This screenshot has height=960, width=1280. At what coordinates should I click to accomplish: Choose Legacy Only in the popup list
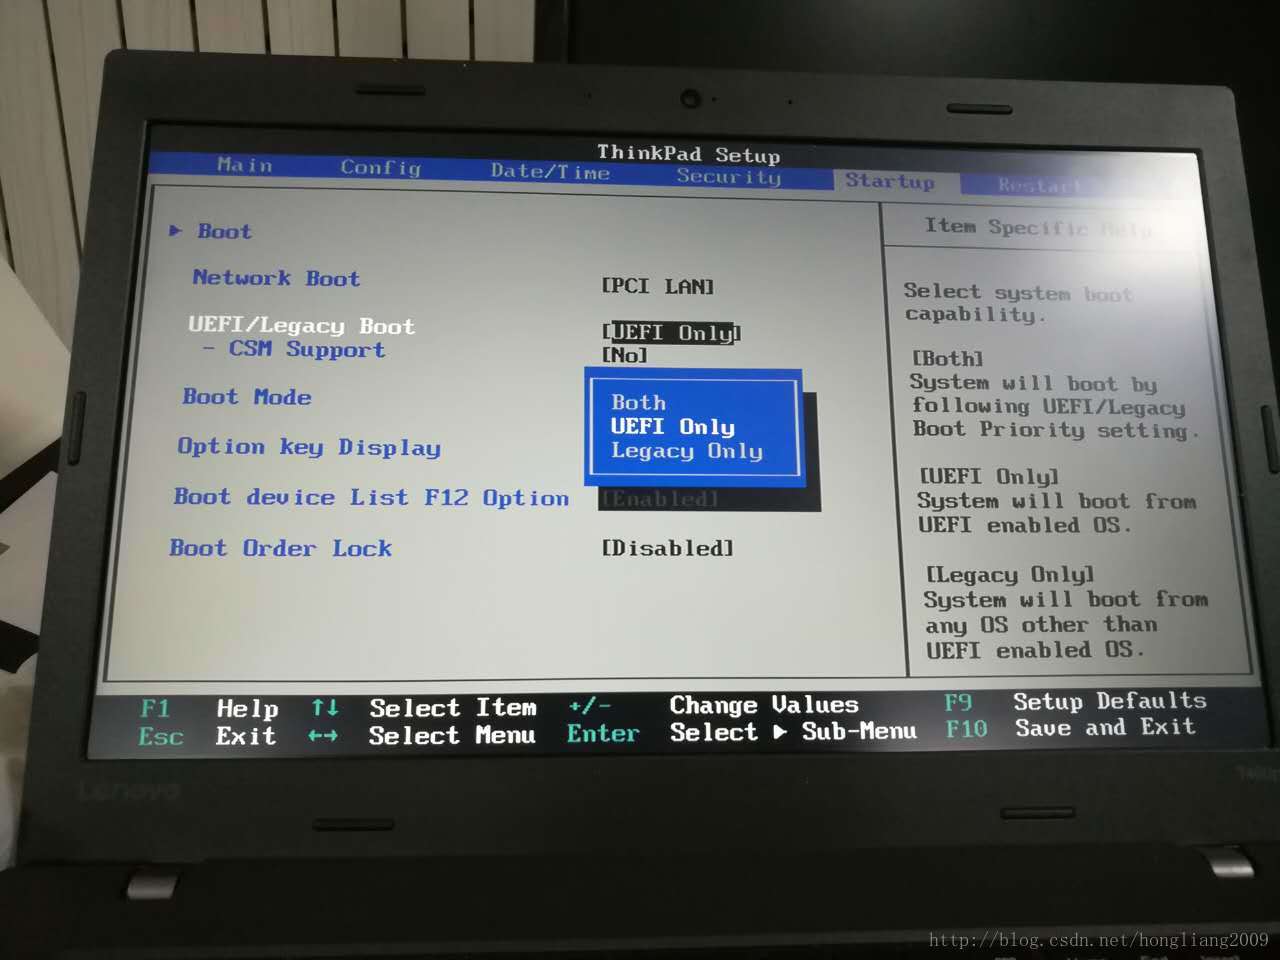pyautogui.click(x=687, y=451)
